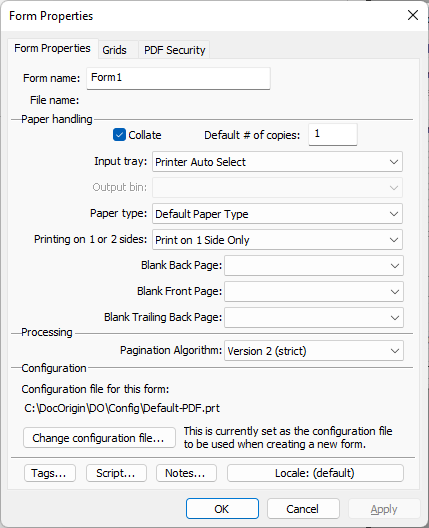The width and height of the screenshot is (429, 528).
Task: Open the Script editor button
Action: click(117, 473)
